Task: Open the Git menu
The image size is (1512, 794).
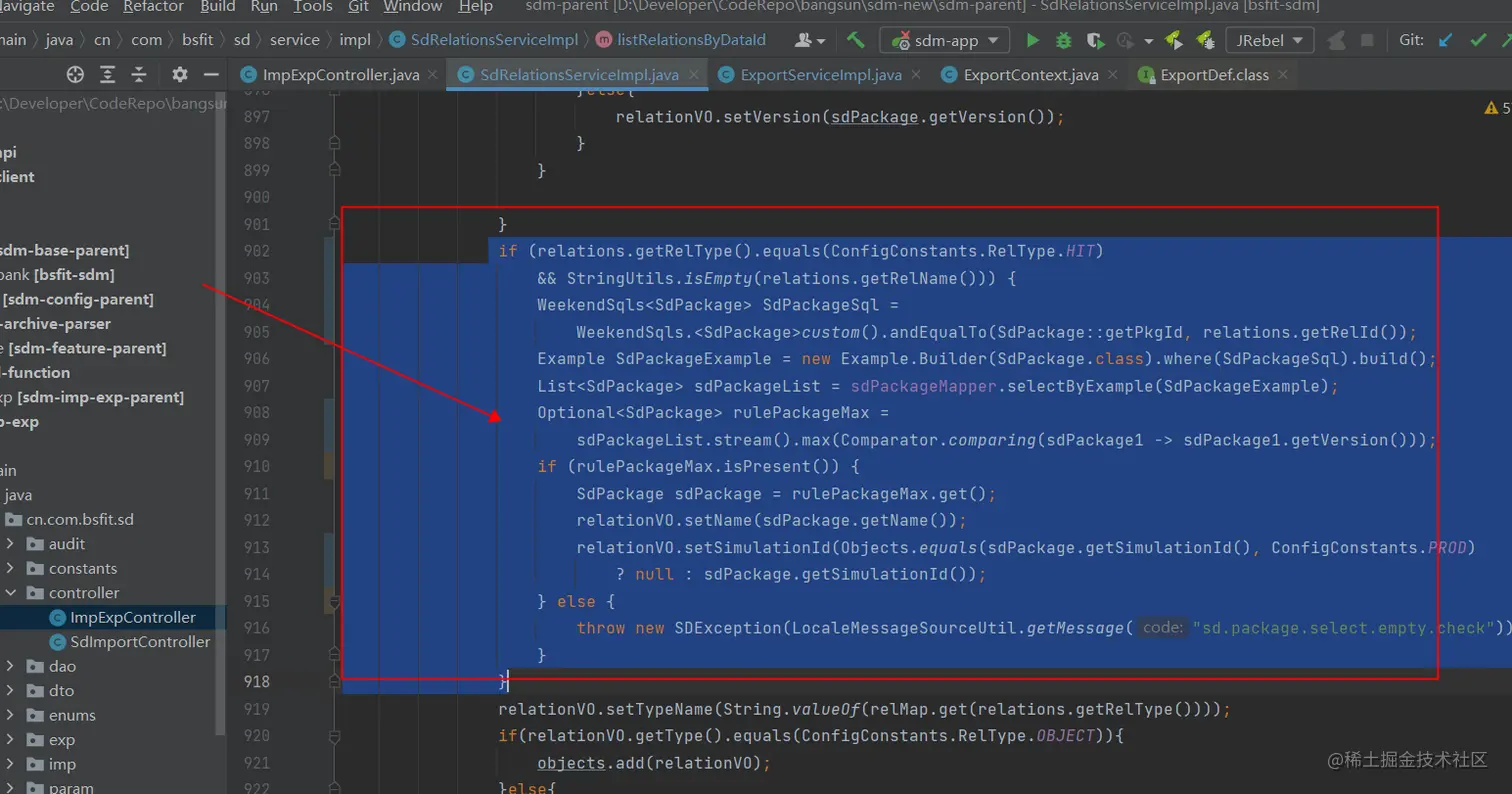Action: tap(358, 7)
